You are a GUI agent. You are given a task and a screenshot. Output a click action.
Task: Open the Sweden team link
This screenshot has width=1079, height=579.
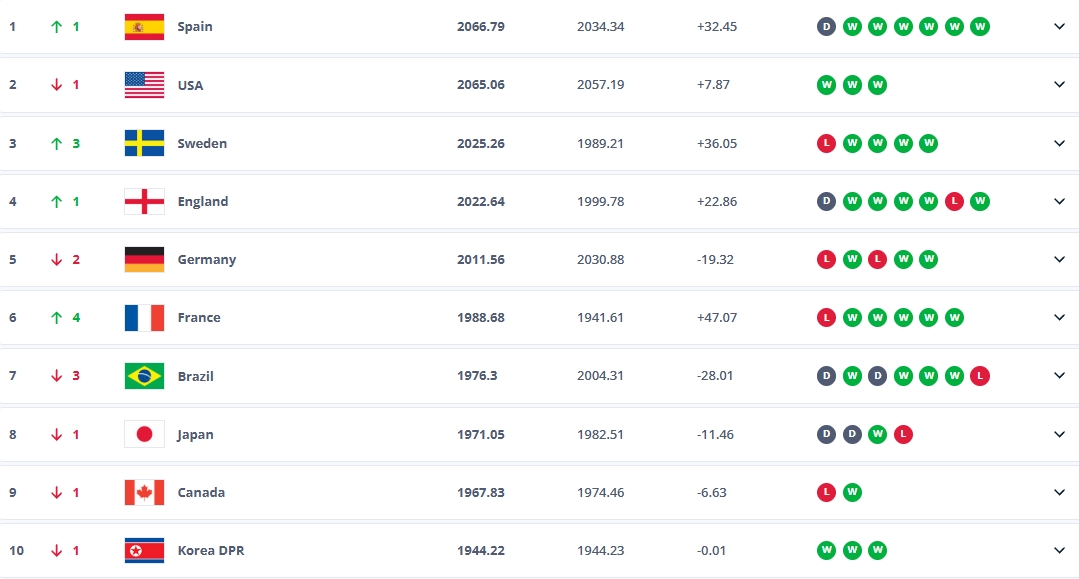tap(202, 143)
